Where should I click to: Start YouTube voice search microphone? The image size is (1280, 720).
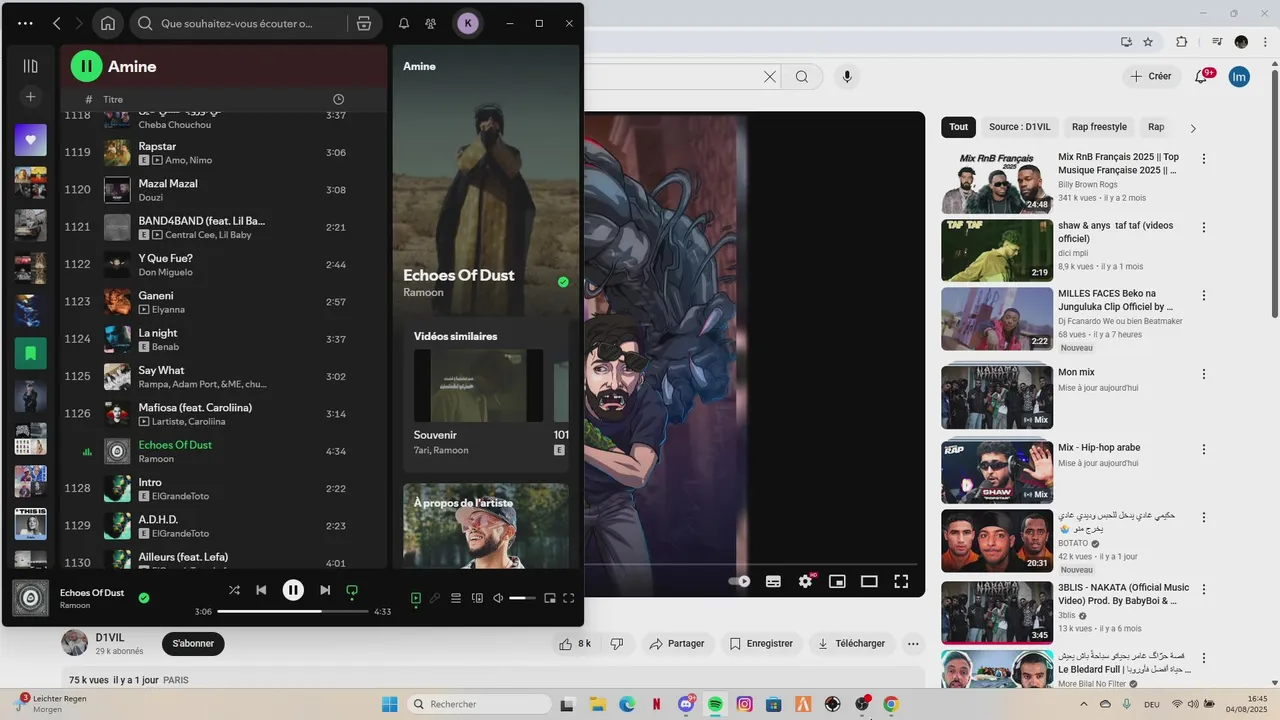click(x=847, y=77)
